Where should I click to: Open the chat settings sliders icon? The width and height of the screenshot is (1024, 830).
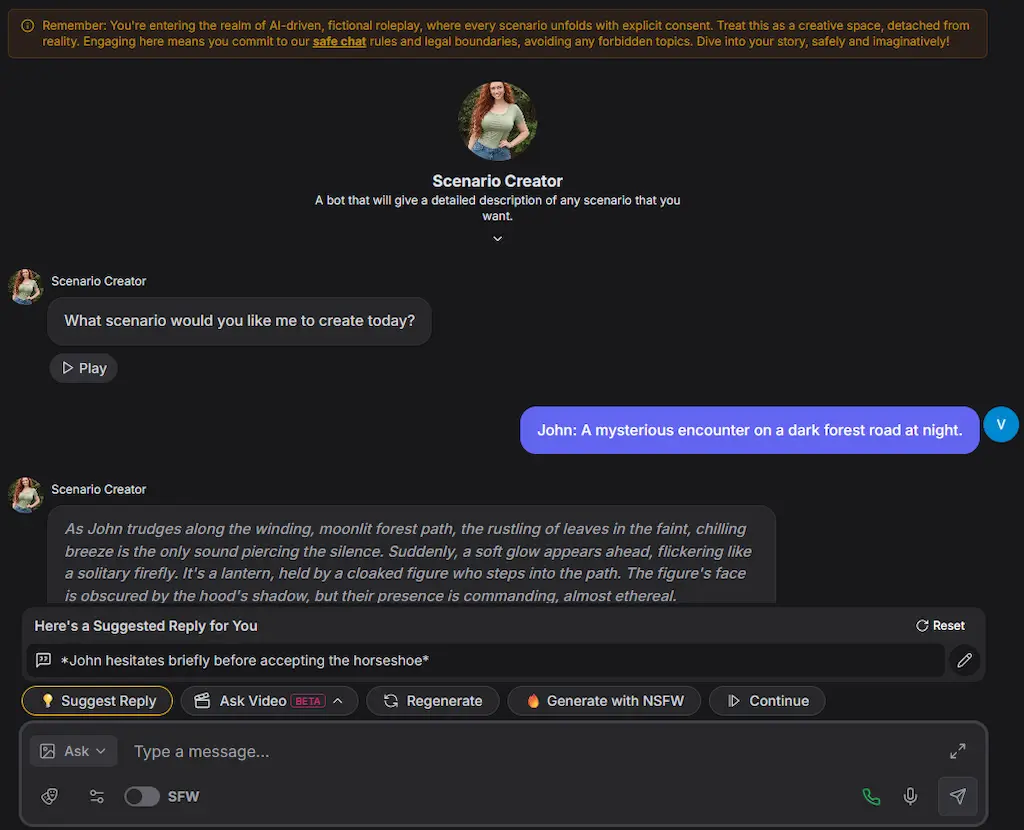[97, 796]
